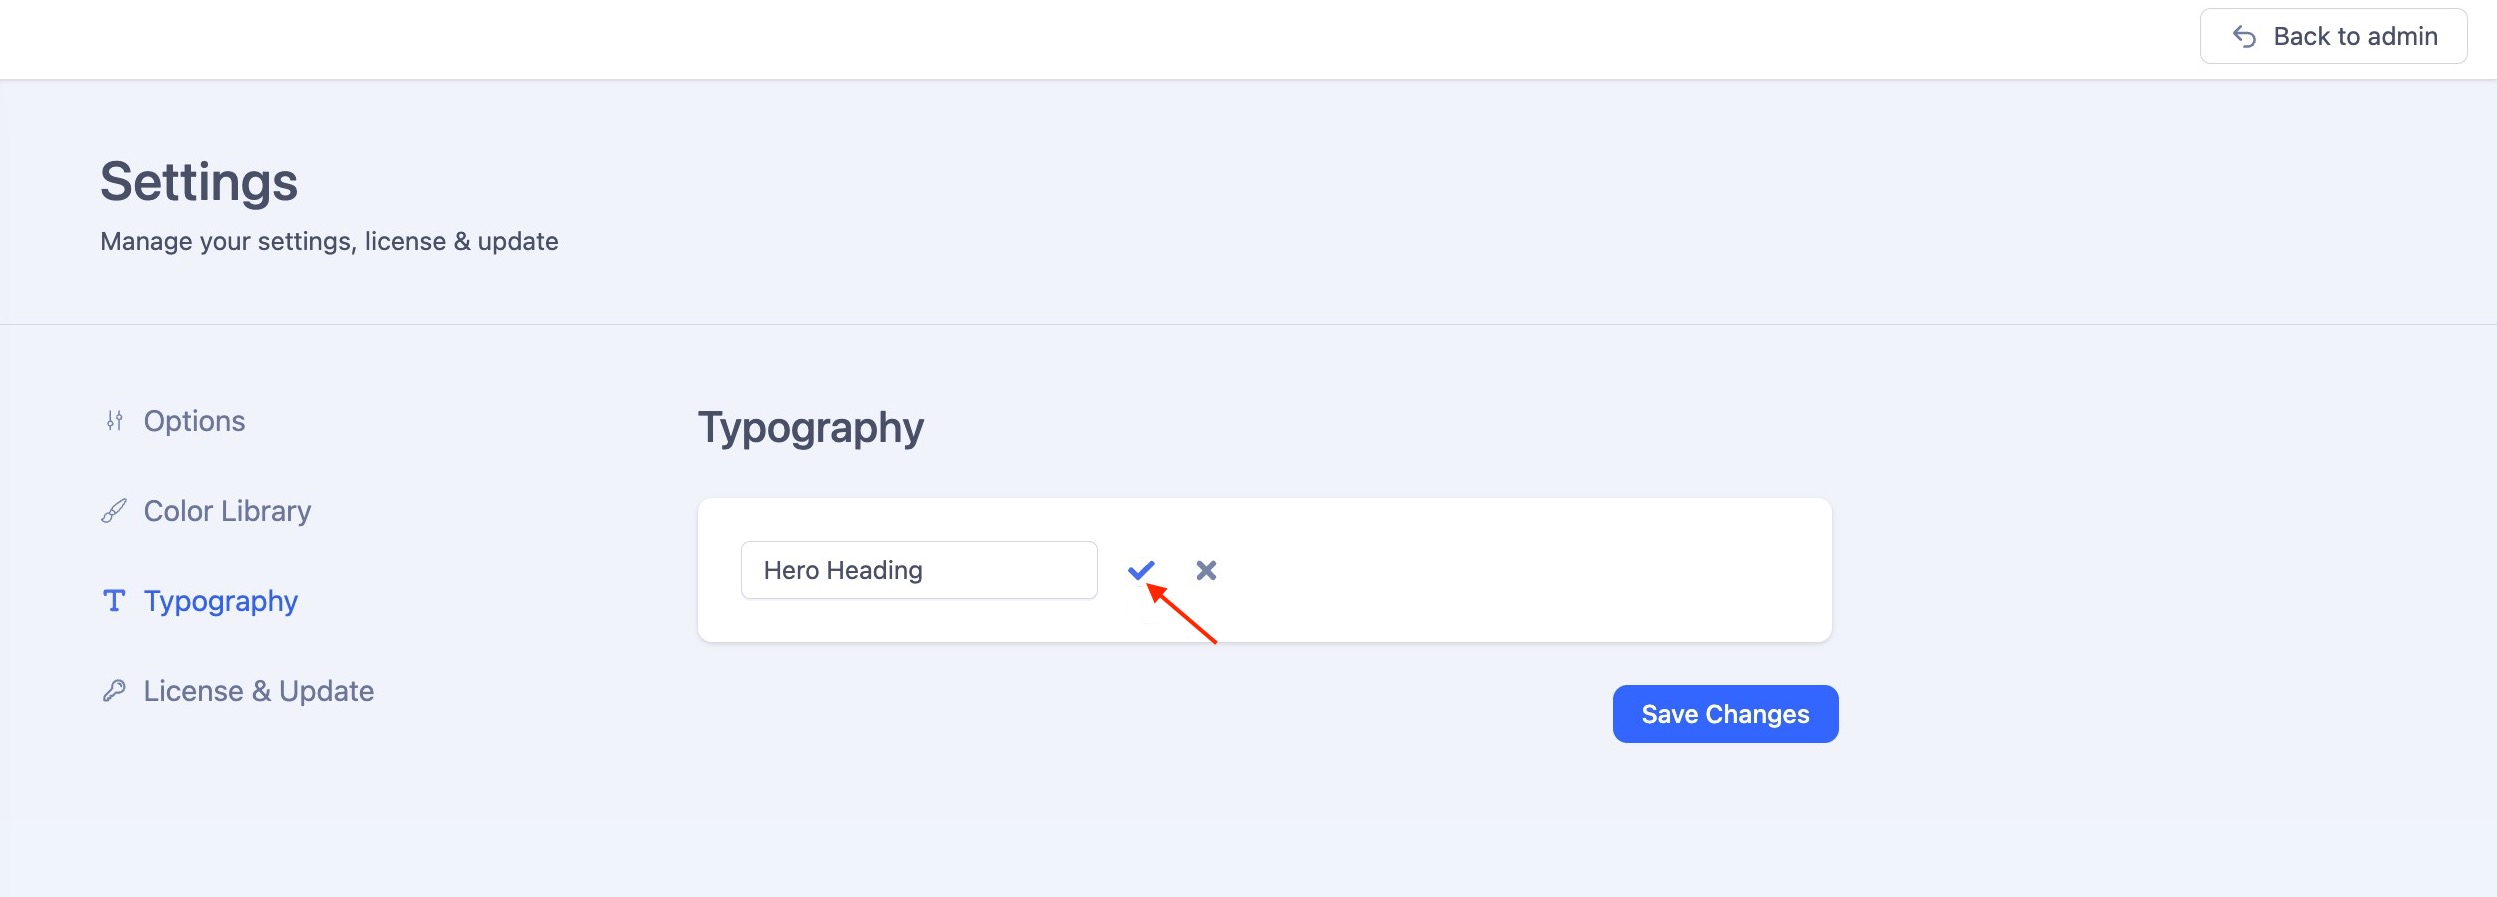Go to Color Library settings

(227, 511)
